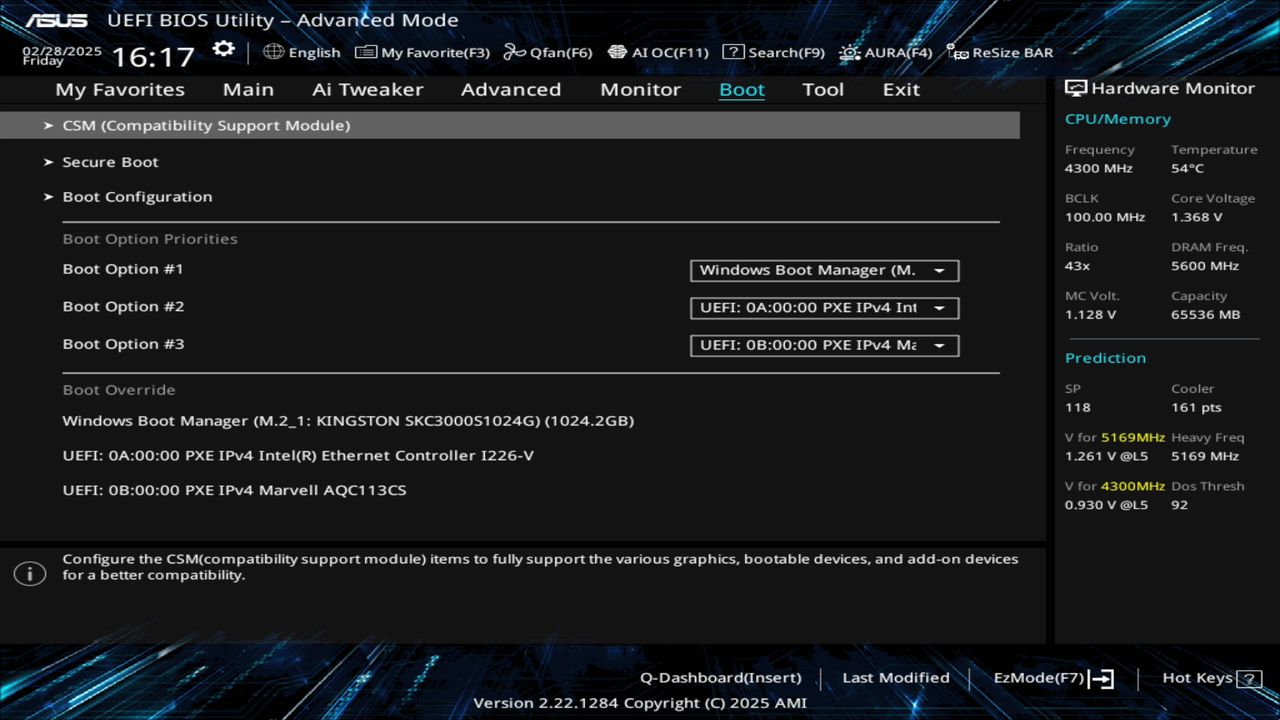Show Hot Keys list
1280x720 pixels.
coord(1212,678)
